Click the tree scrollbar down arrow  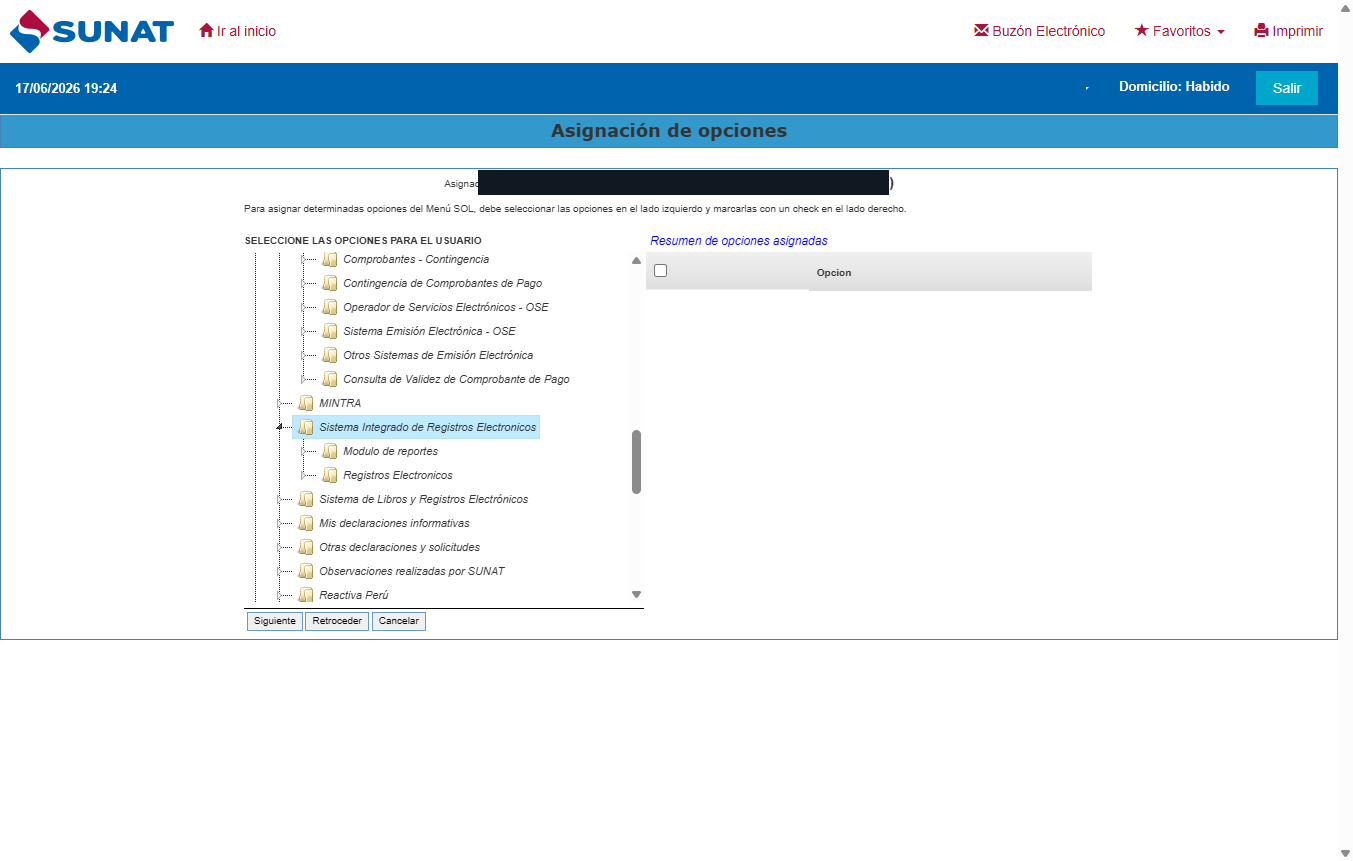point(636,595)
